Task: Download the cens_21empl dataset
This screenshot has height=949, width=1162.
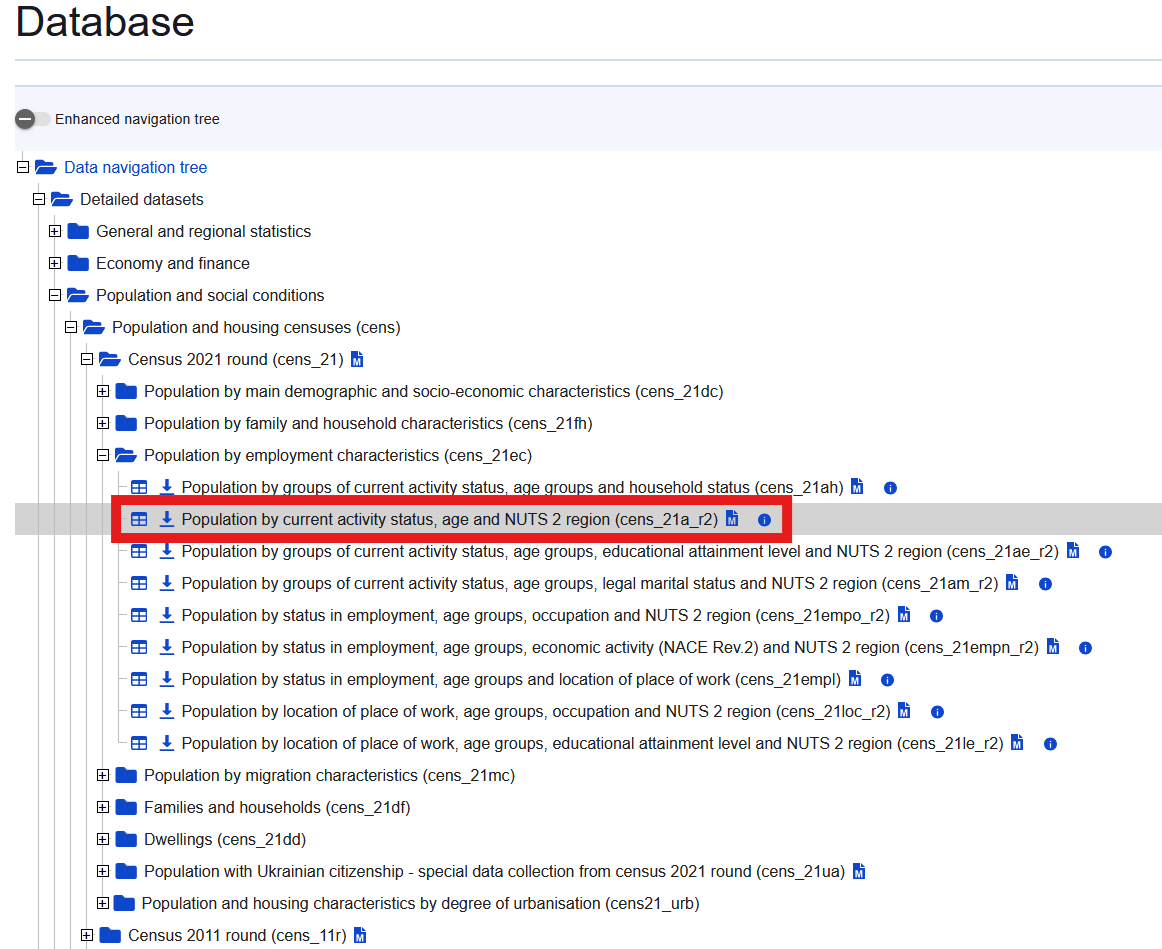Action: pos(167,679)
